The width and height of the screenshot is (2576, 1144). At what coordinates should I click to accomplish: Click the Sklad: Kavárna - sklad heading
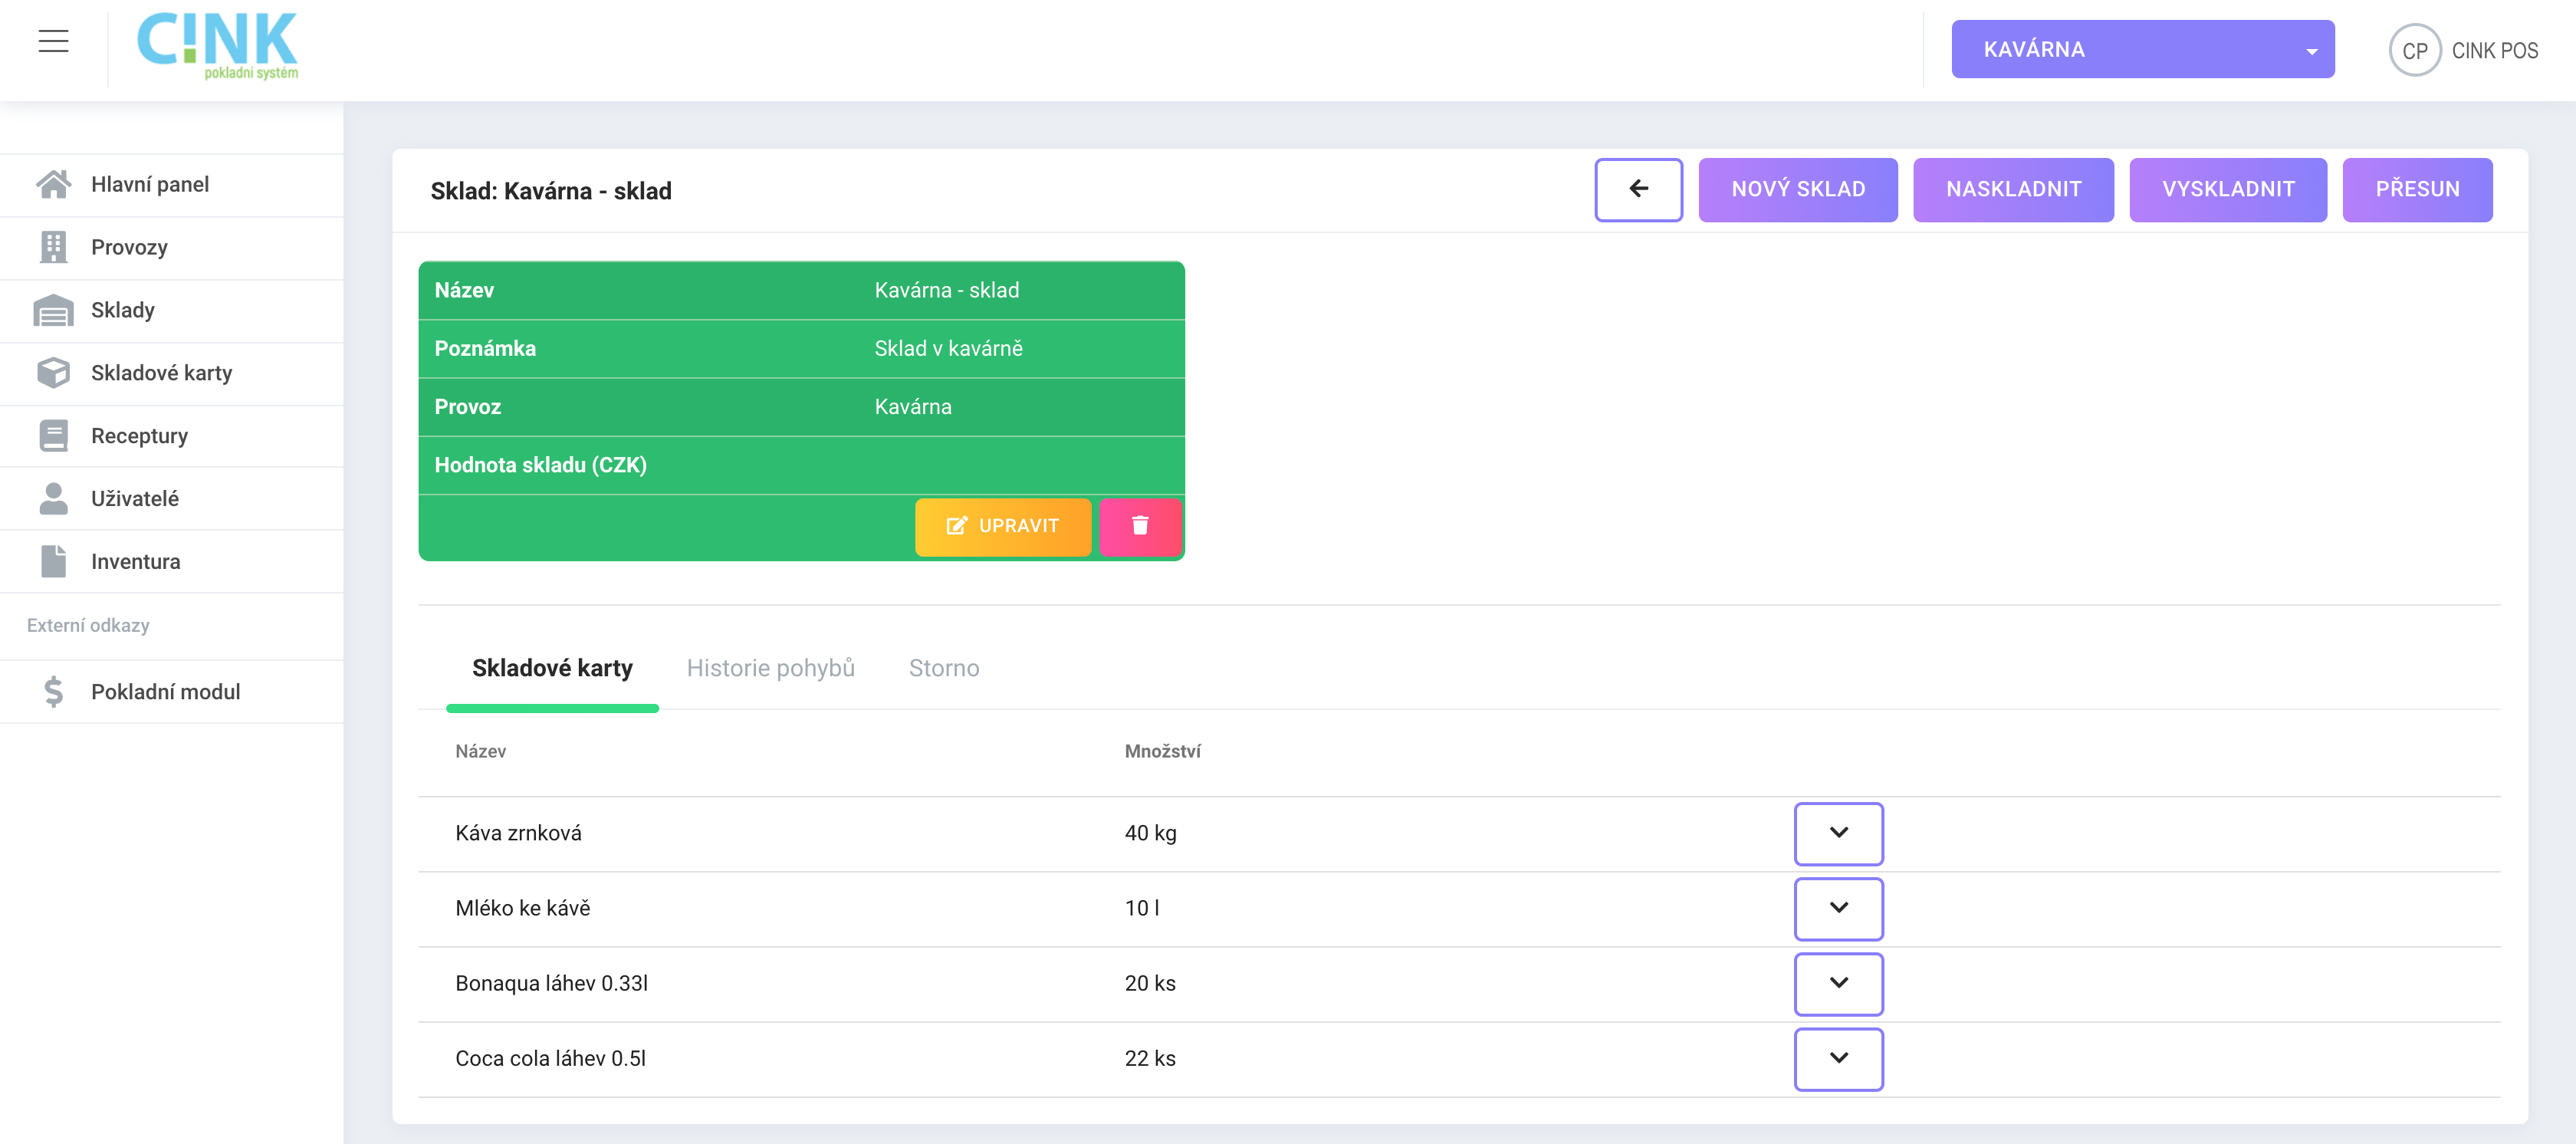click(551, 191)
